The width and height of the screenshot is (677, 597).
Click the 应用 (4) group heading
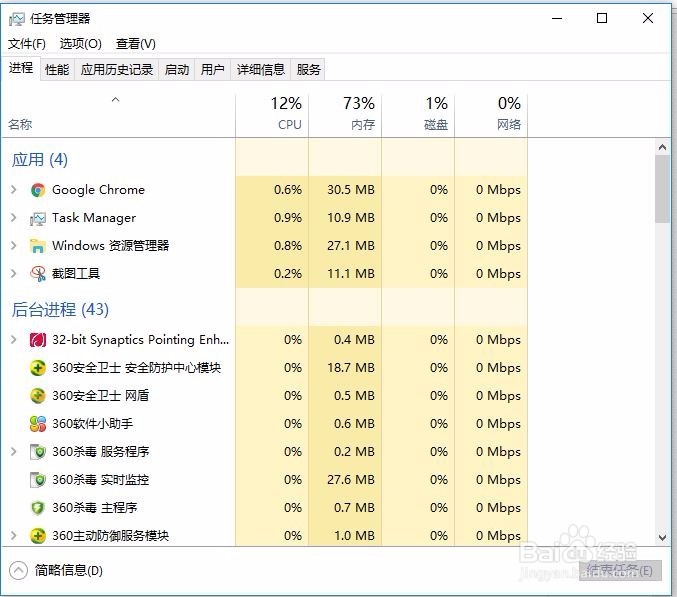tap(40, 160)
